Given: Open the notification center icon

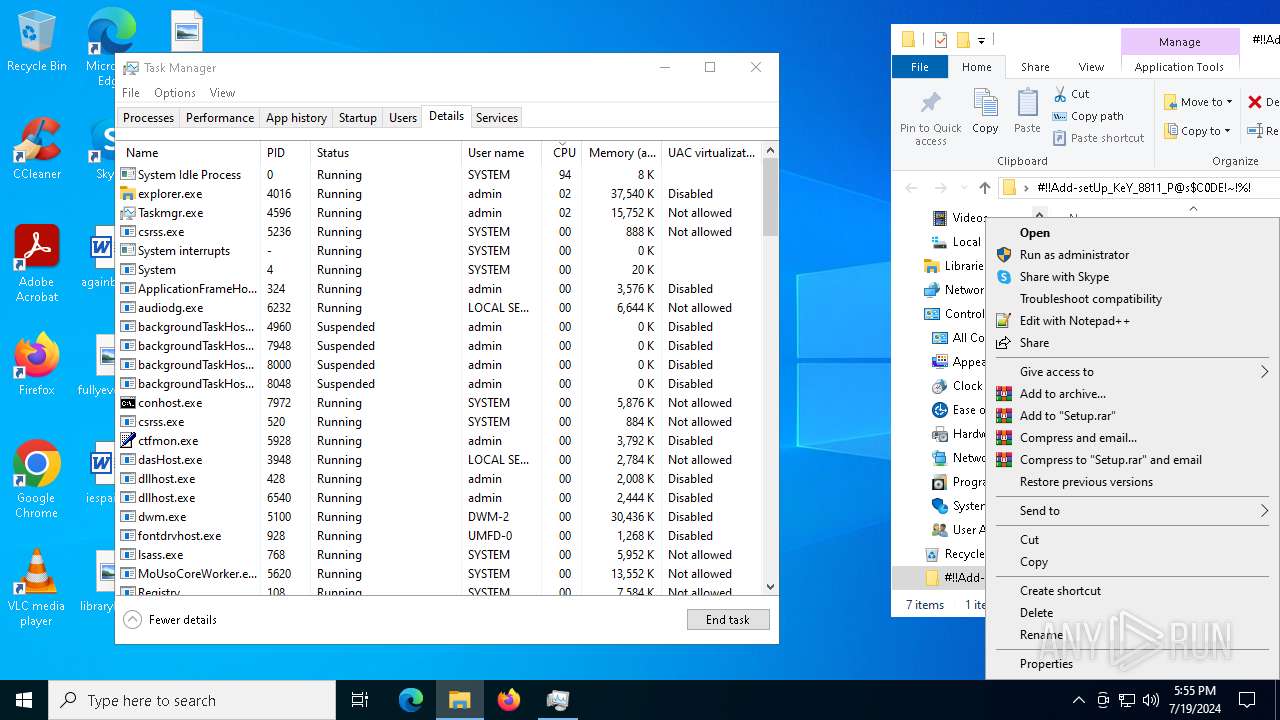Looking at the screenshot, I should click(x=1247, y=700).
